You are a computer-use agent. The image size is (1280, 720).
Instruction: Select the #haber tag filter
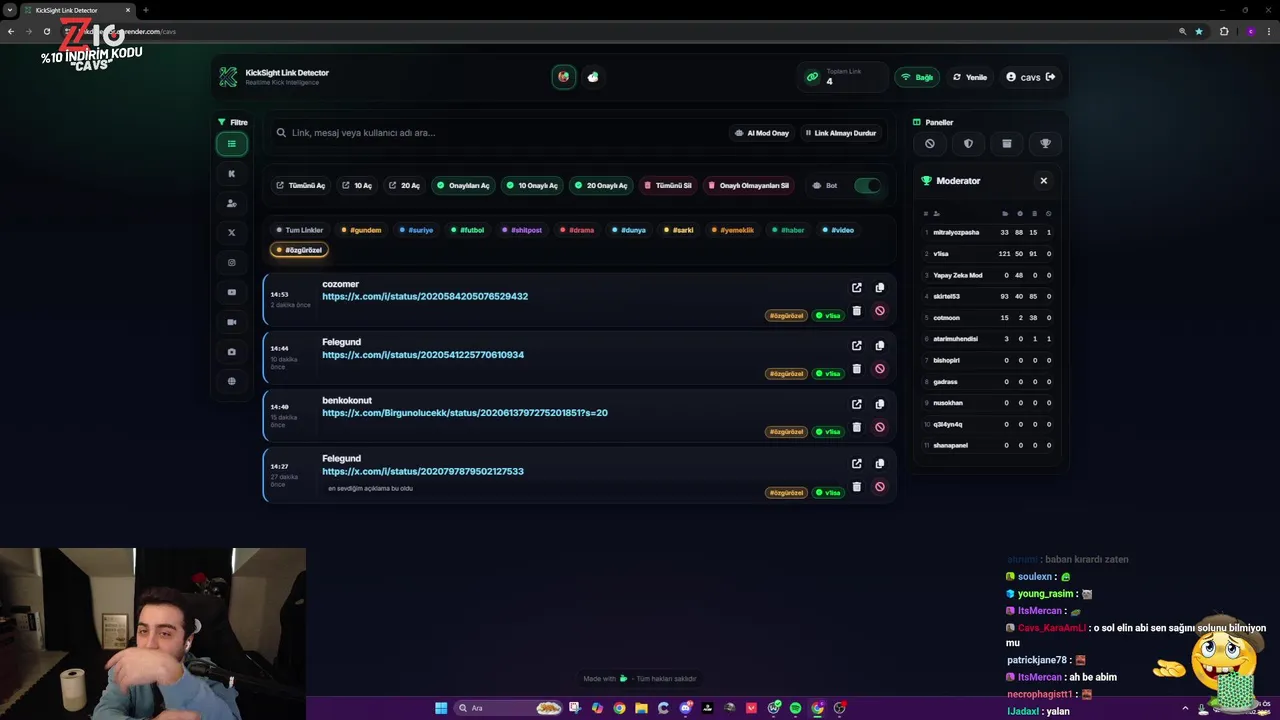tap(788, 230)
